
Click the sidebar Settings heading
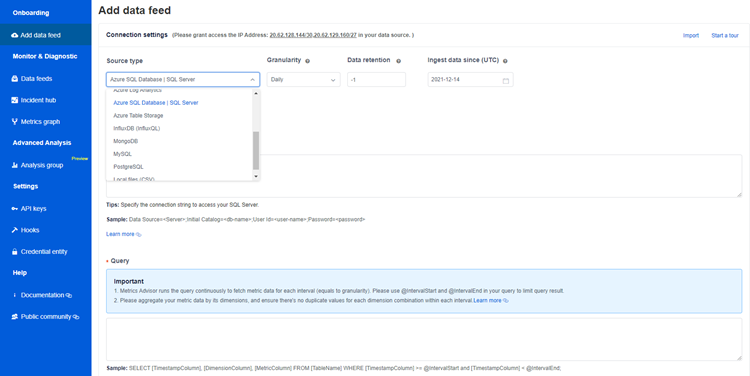coord(25,187)
